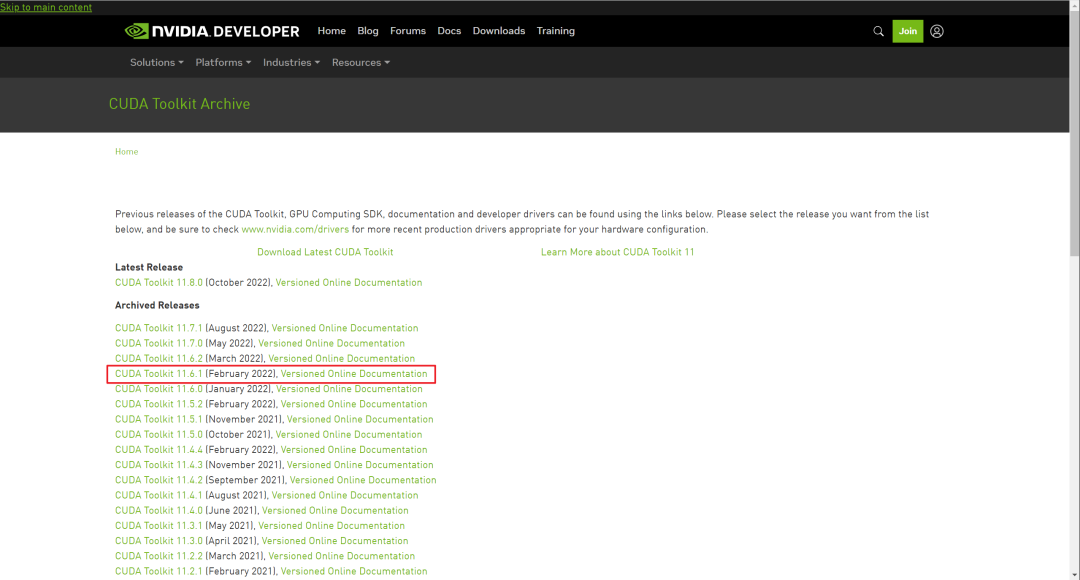Image resolution: width=1080 pixels, height=580 pixels.
Task: Click Download Latest CUDA Toolkit link
Action: 325,252
